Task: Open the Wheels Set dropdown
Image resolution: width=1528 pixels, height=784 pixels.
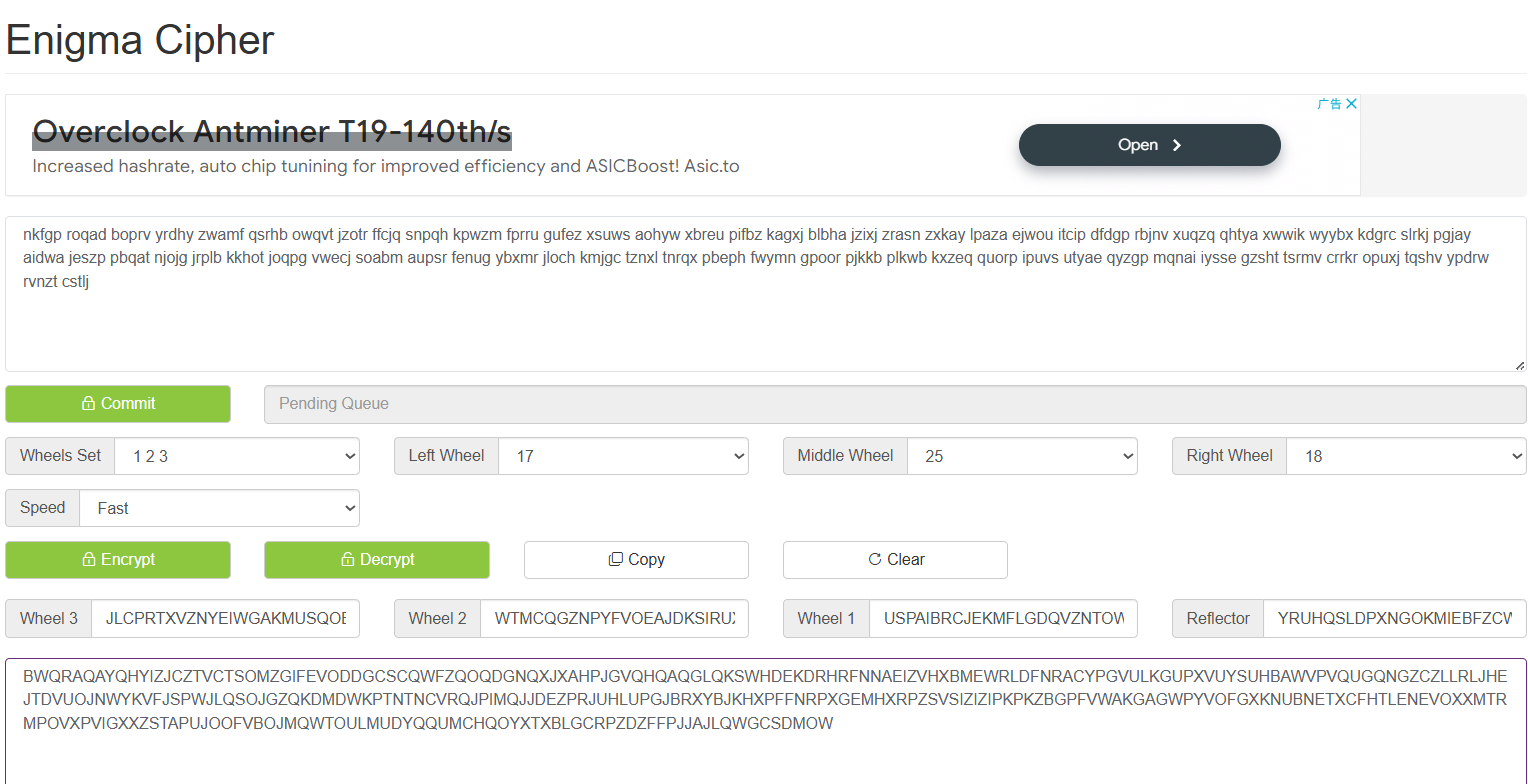Action: click(x=237, y=456)
